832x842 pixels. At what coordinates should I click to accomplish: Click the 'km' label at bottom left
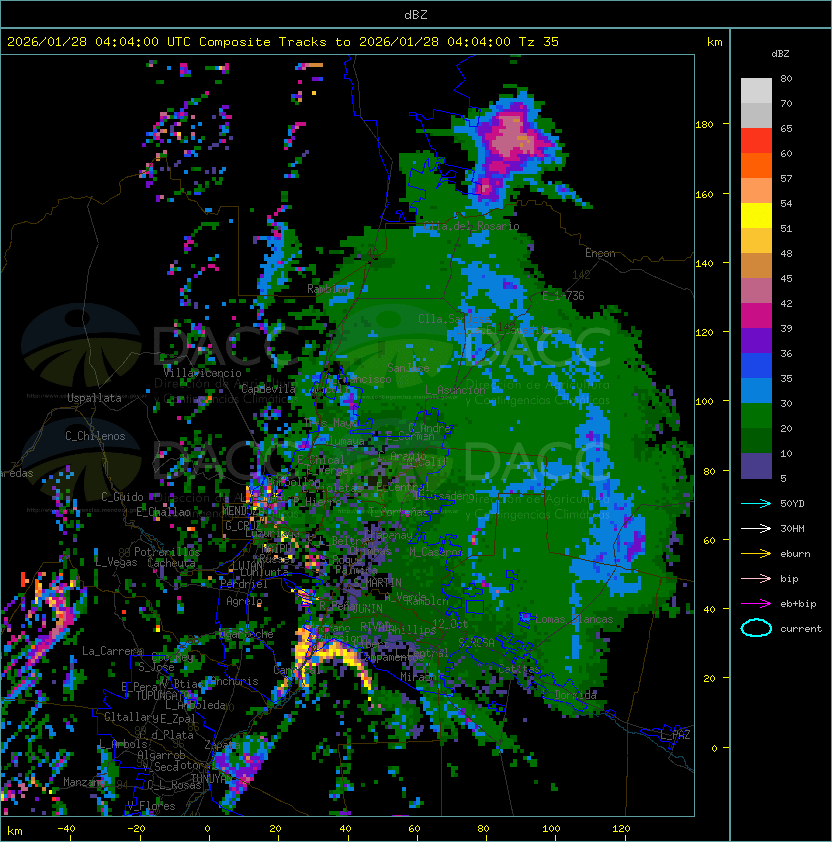point(15,831)
